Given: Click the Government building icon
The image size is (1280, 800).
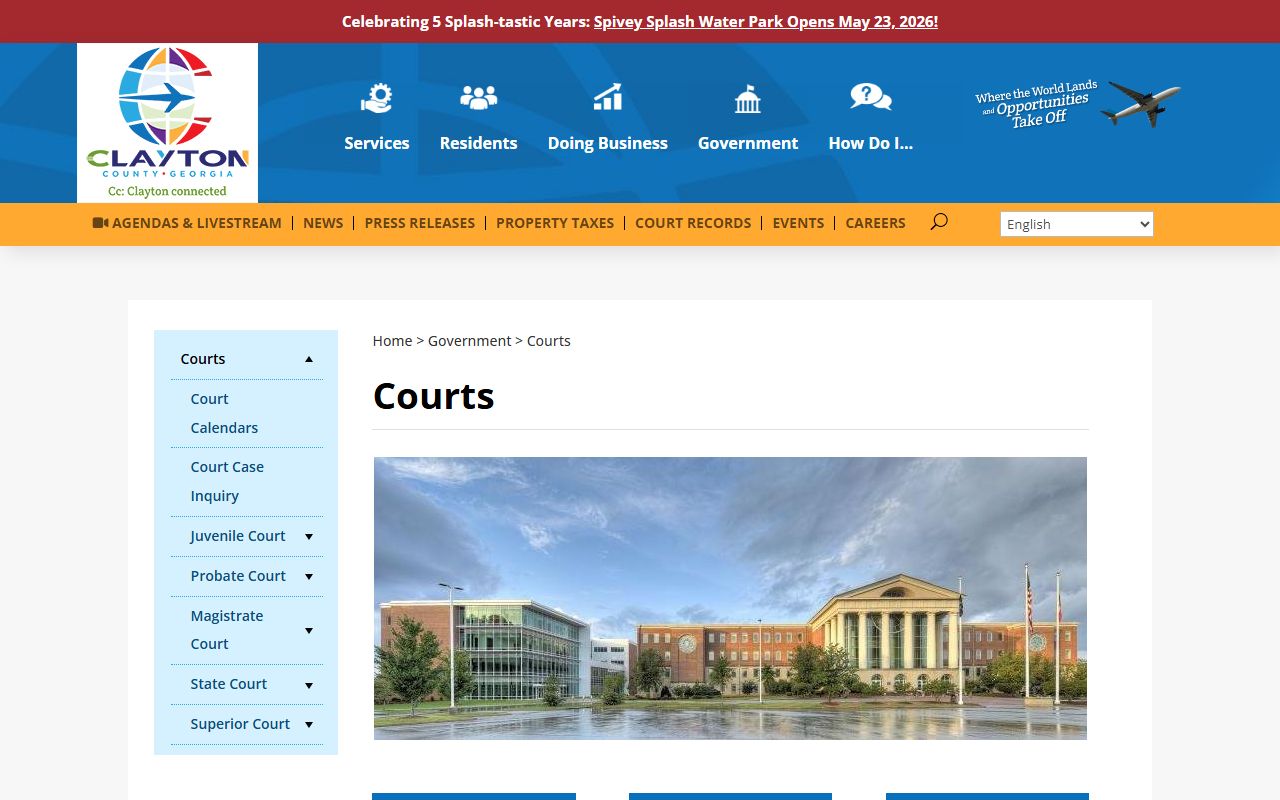Looking at the screenshot, I should (747, 98).
